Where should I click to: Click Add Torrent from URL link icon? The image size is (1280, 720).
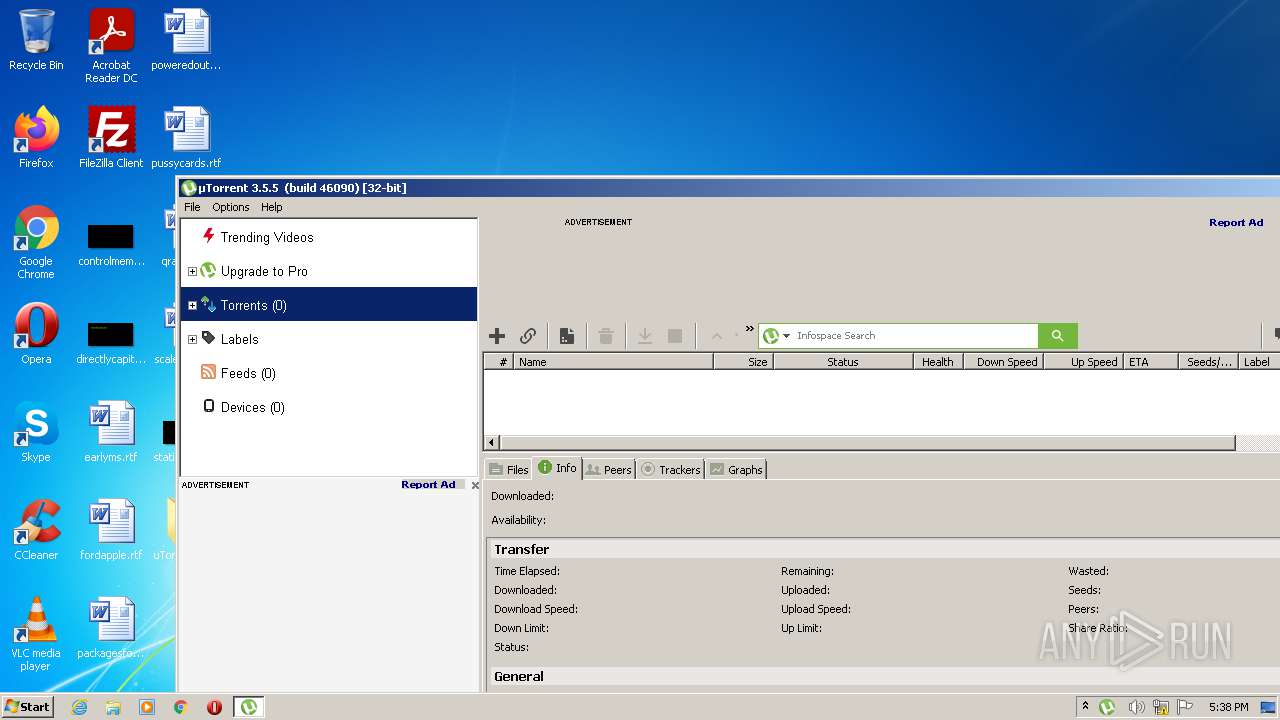coord(528,336)
